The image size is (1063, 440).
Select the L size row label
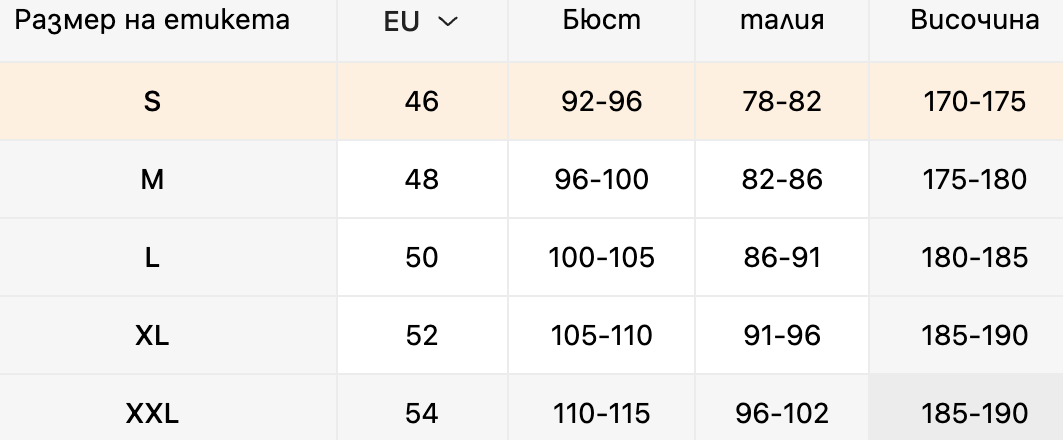click(x=152, y=258)
